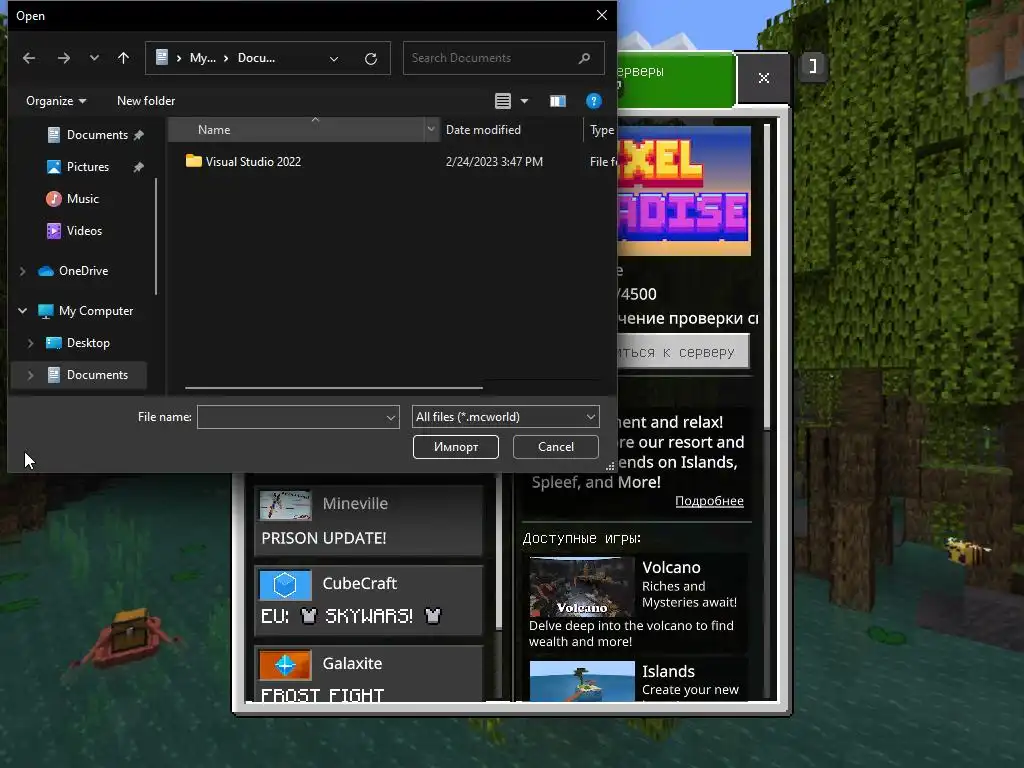This screenshot has width=1024, height=768.
Task: Change the file list view icon
Action: coord(503,101)
